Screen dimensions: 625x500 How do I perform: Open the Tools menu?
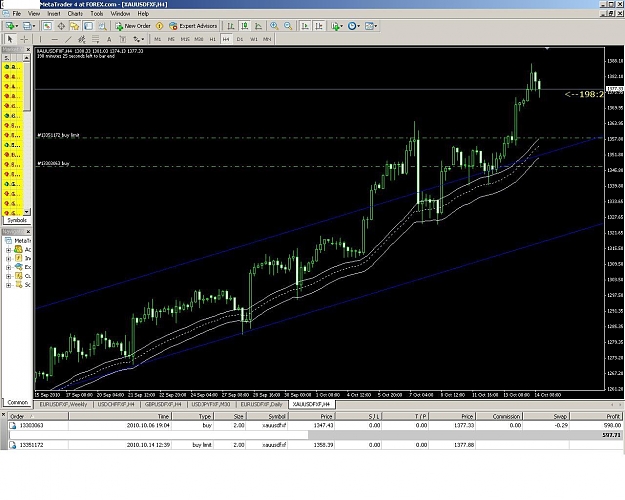coord(96,14)
